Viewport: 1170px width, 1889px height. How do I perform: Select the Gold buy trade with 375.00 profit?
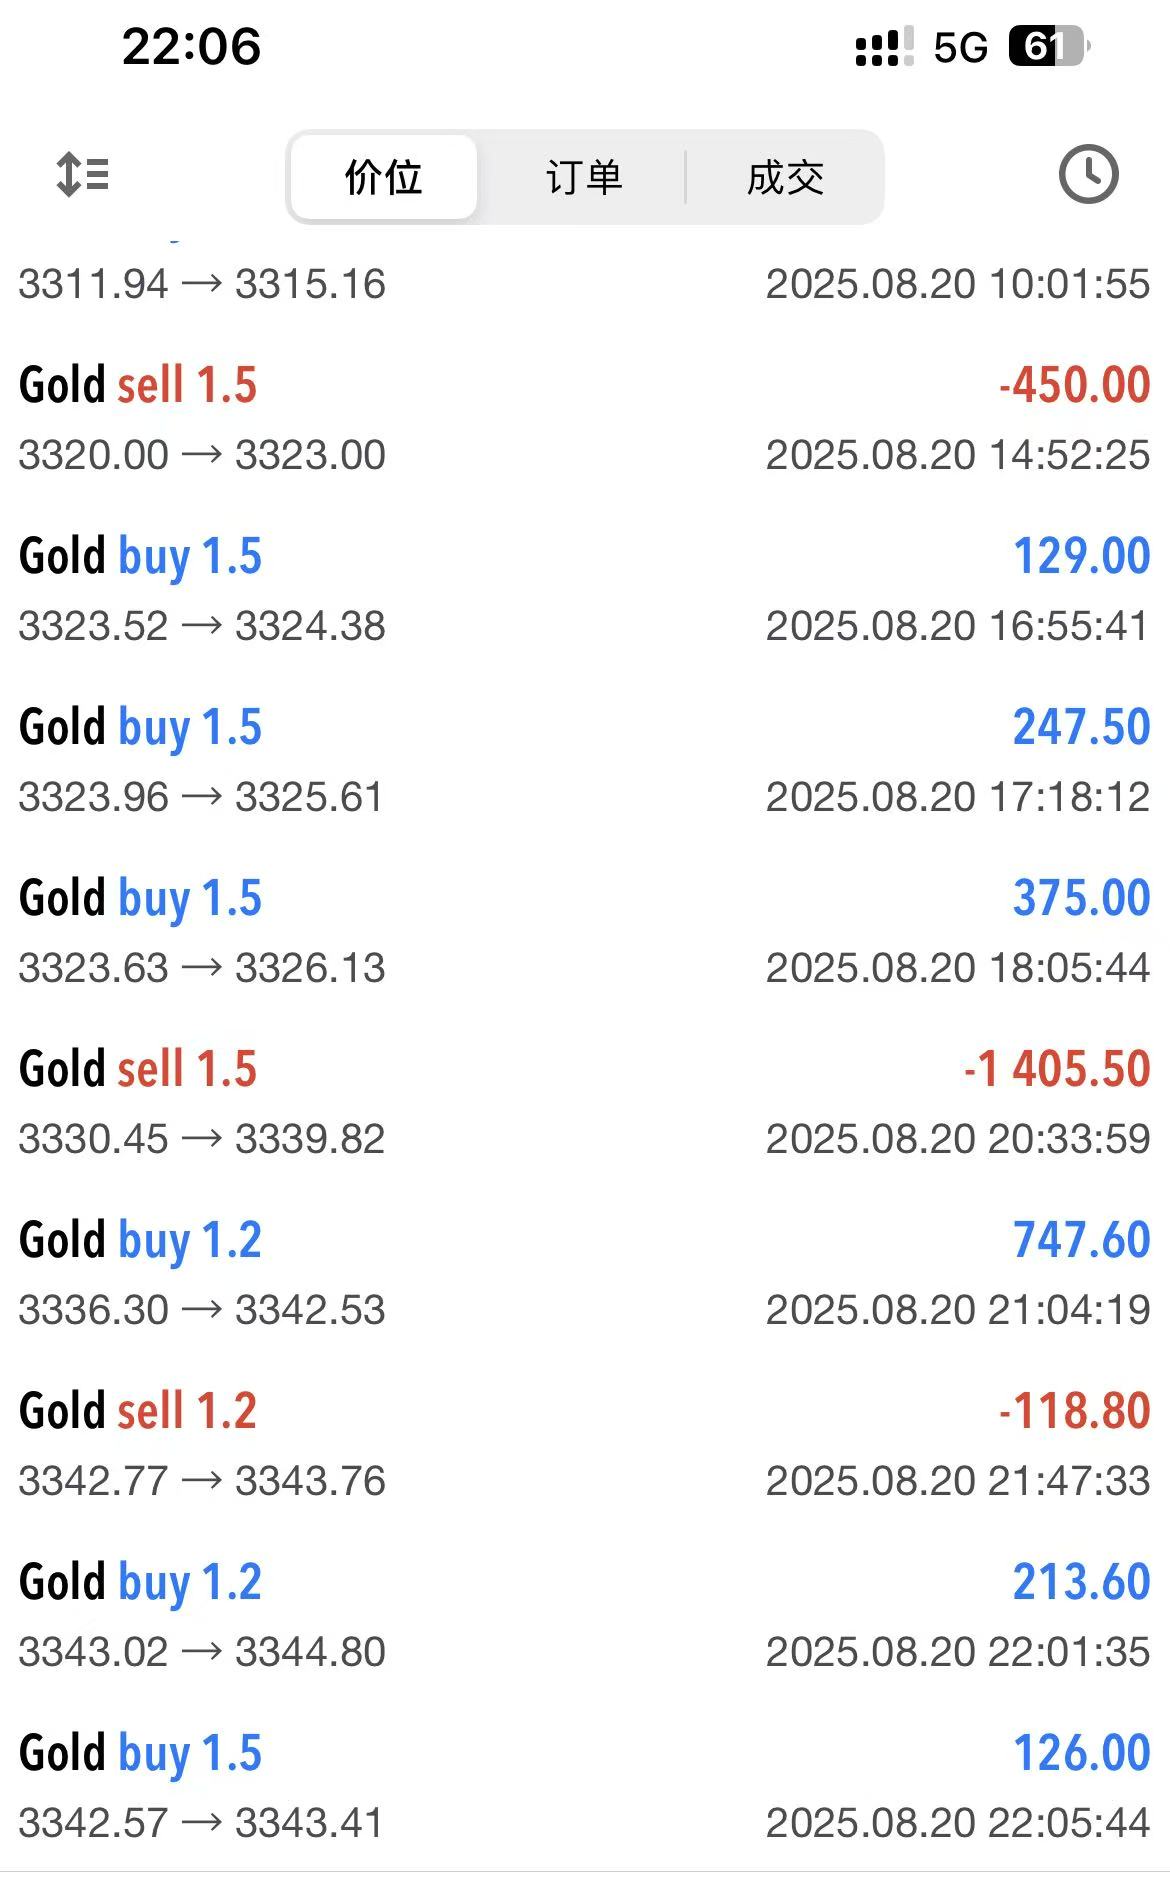point(585,932)
